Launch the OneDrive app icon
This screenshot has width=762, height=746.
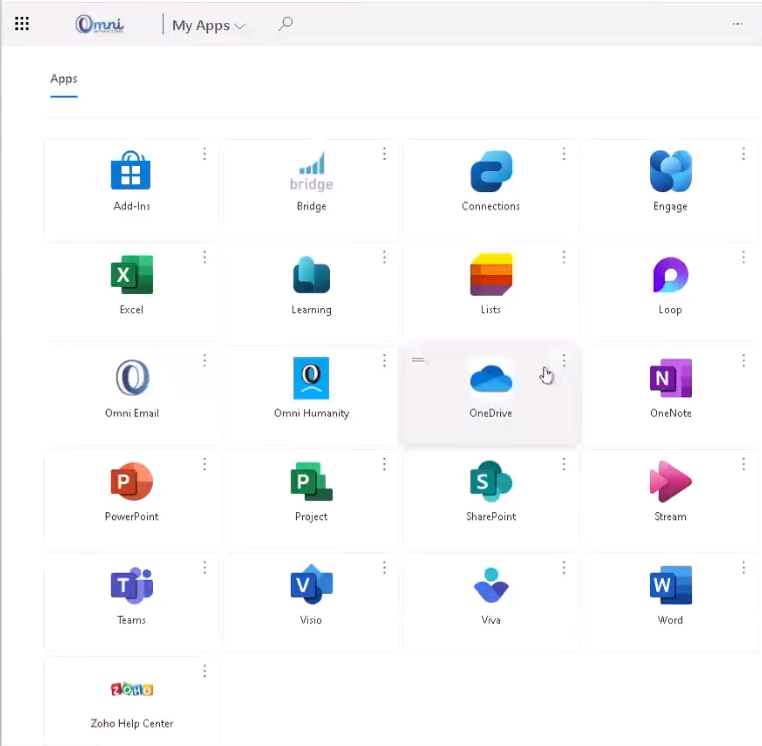[491, 378]
